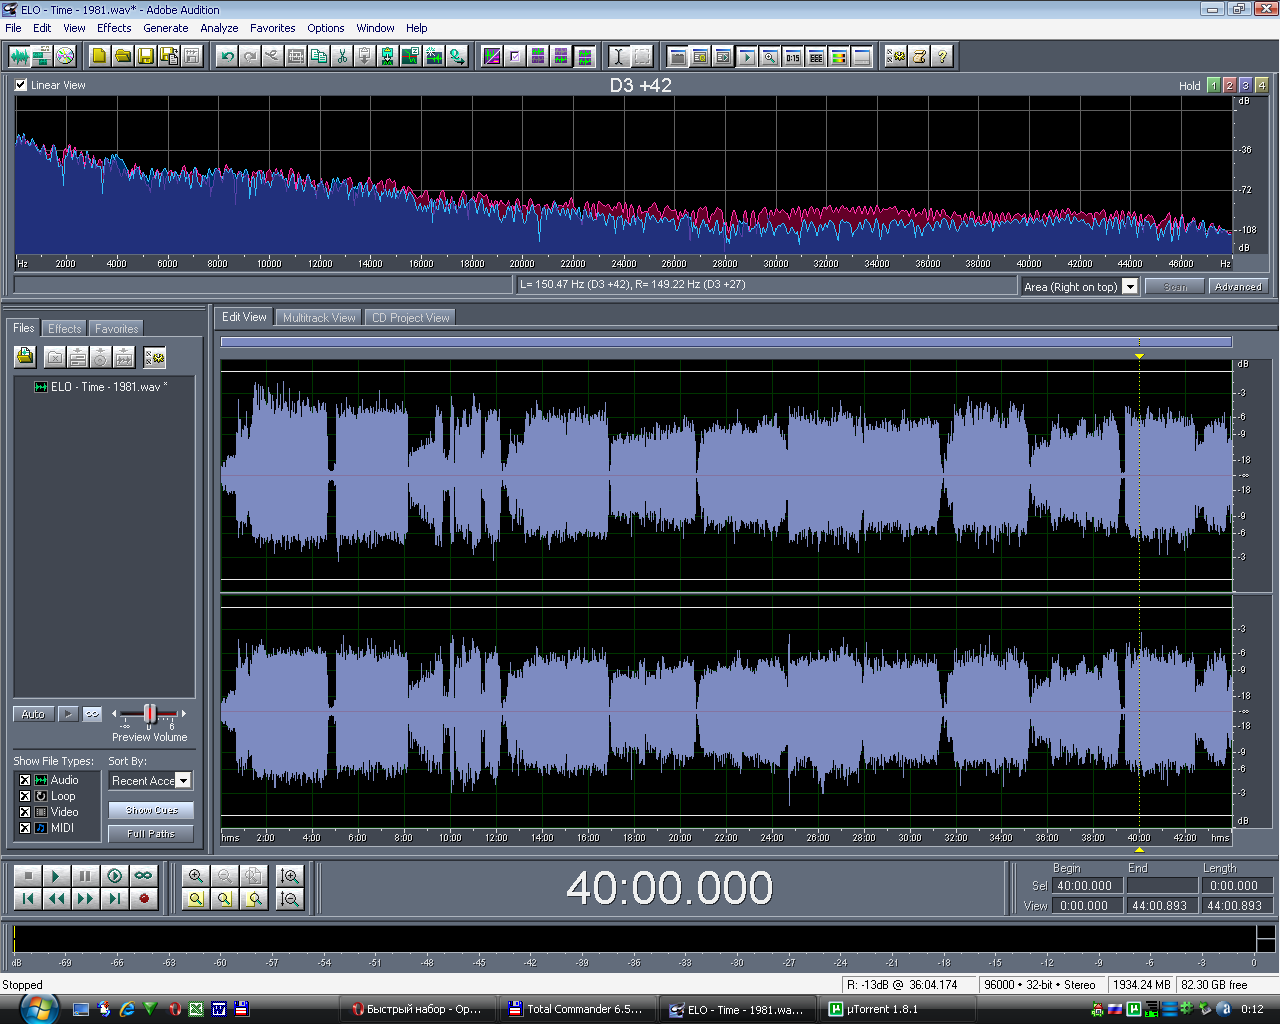This screenshot has height=1024, width=1280.
Task: Click the Go to Beginning transport button
Action: (x=28, y=899)
